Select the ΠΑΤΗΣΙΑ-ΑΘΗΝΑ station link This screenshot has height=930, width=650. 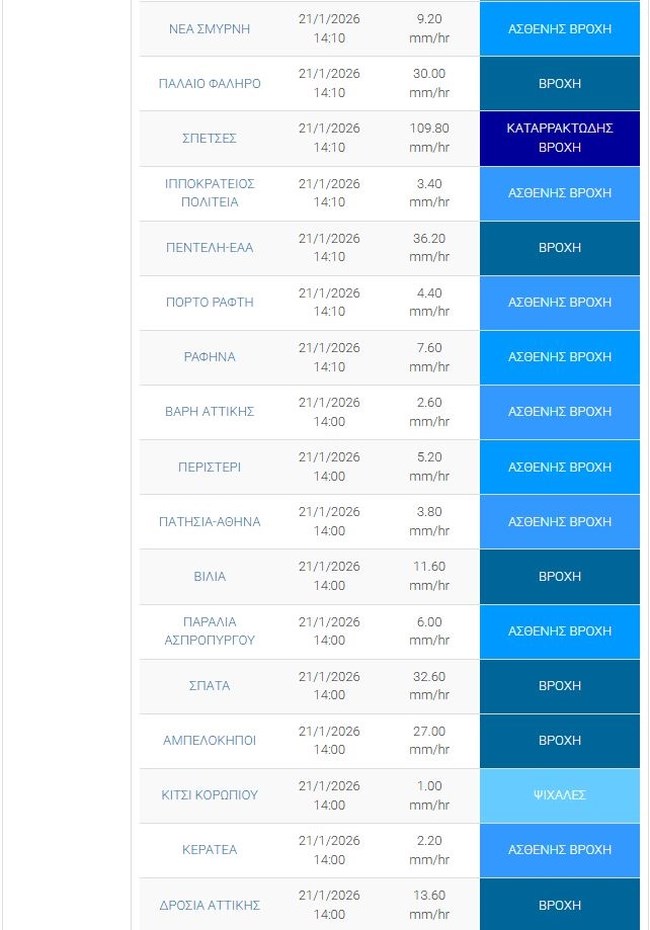209,522
